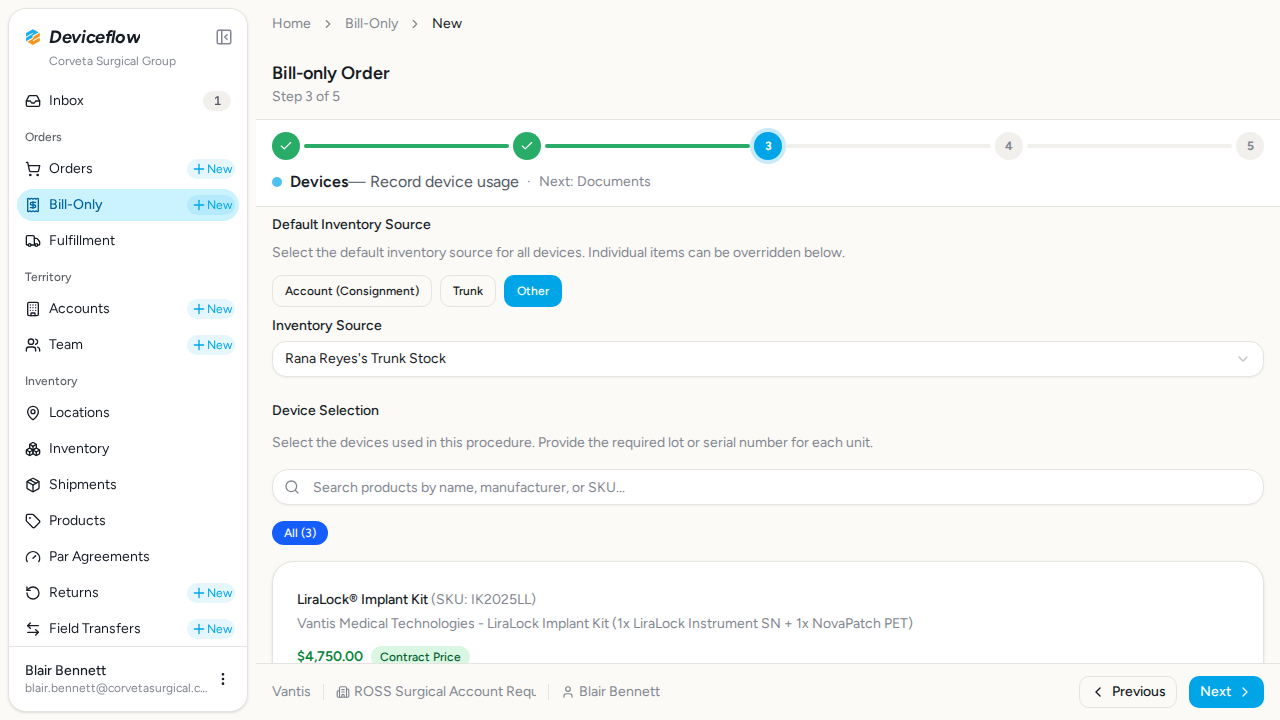Screen dimensions: 1280x720
Task: Click the Locations pin icon
Action: 33,413
